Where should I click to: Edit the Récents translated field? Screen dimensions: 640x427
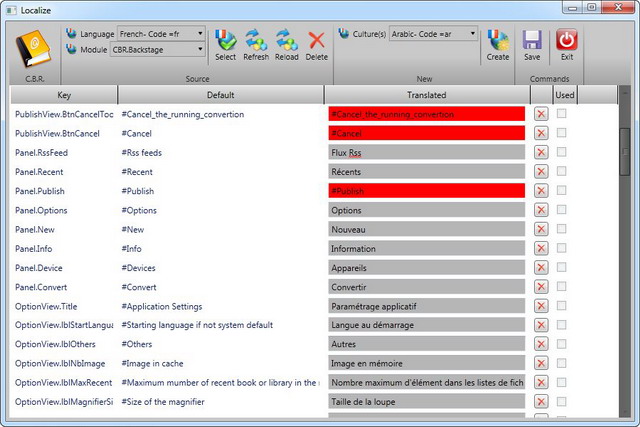coord(427,171)
